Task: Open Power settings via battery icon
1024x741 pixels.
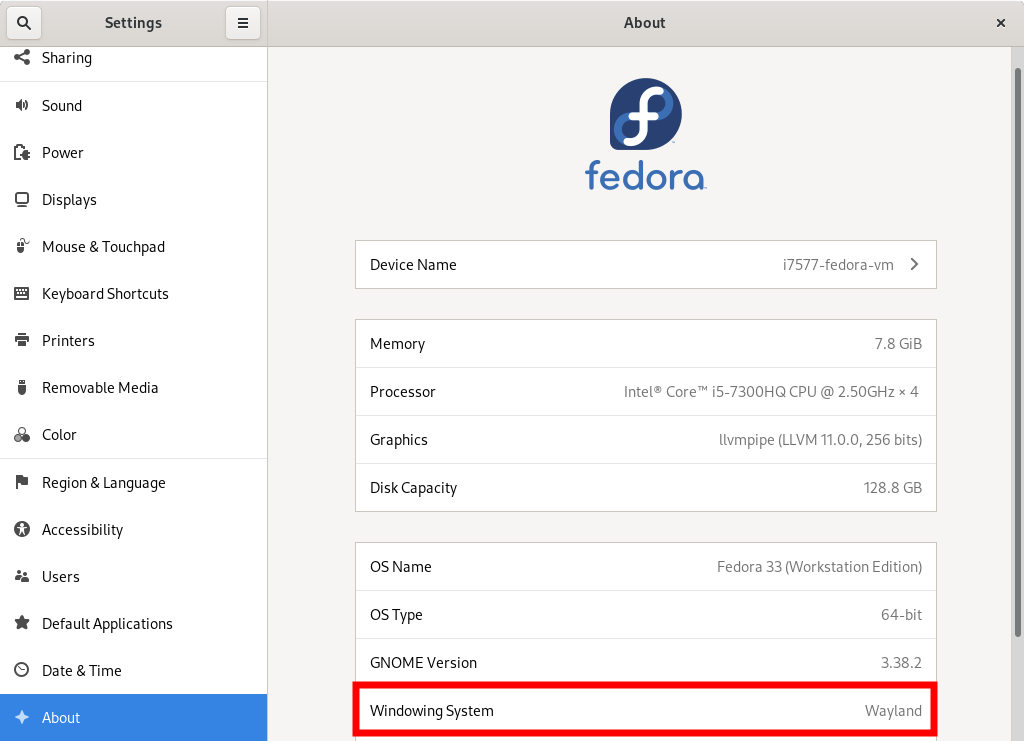Action: (22, 152)
